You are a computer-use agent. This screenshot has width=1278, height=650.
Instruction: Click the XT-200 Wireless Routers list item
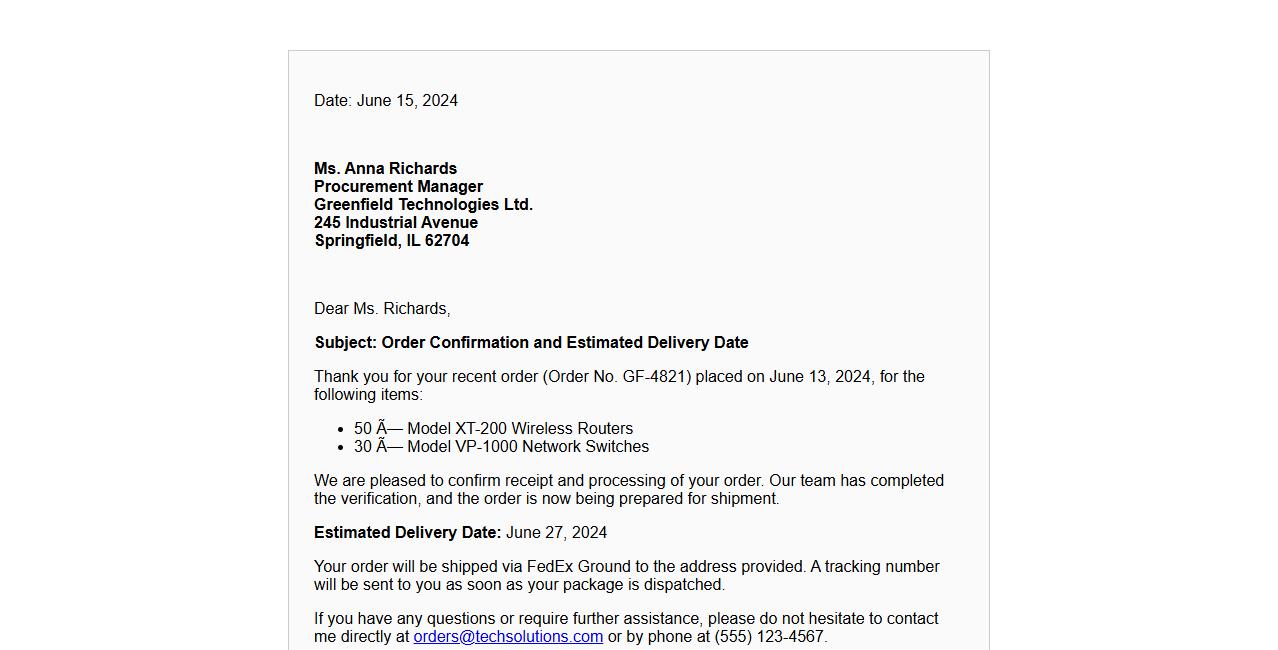click(493, 429)
